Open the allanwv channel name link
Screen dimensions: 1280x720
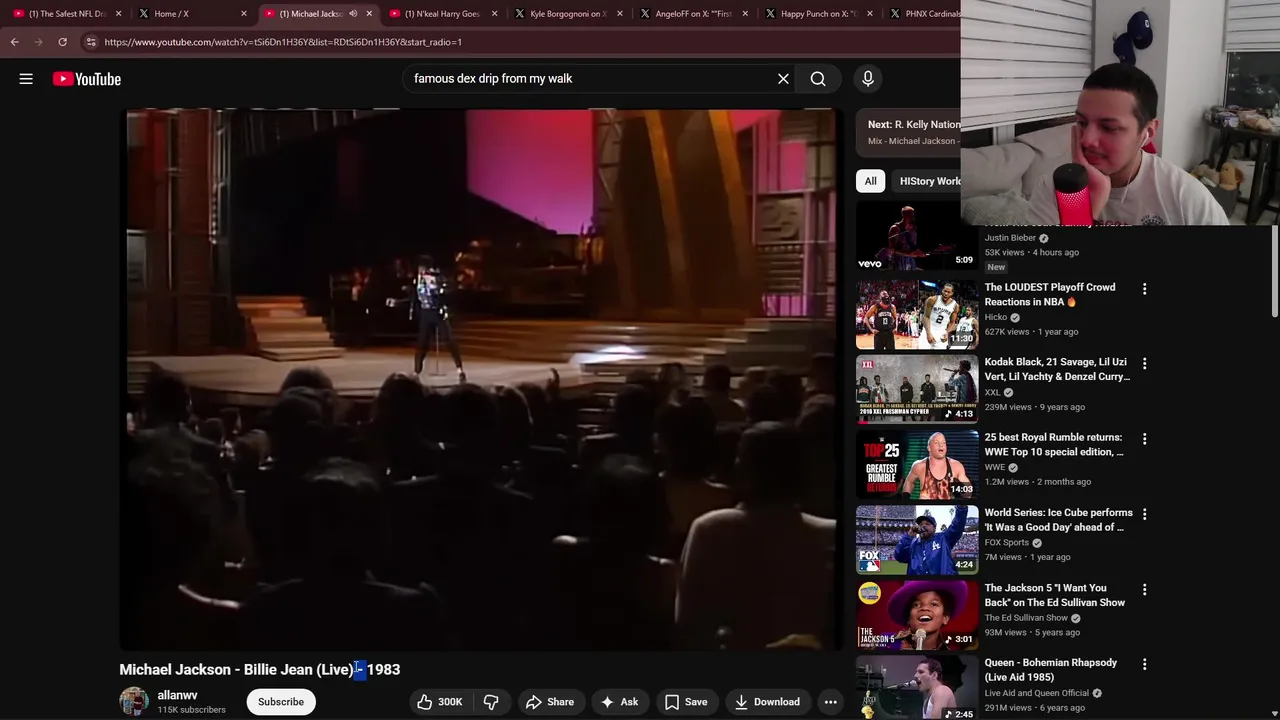pos(177,695)
